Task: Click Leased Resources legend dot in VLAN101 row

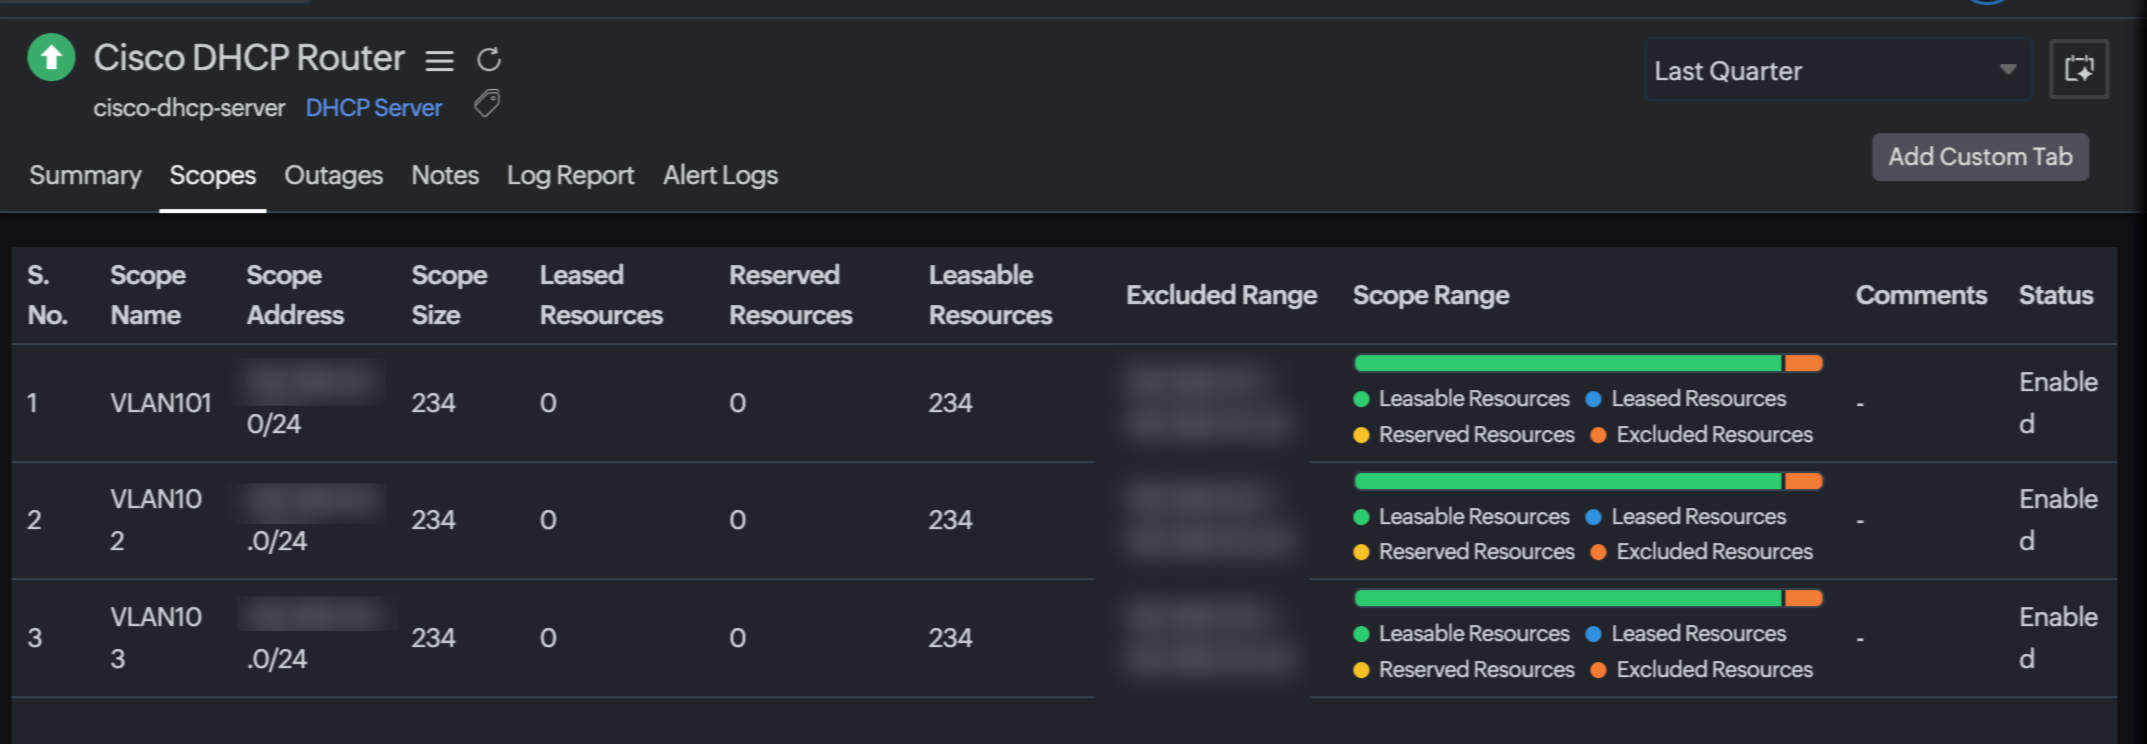Action: pos(1594,399)
